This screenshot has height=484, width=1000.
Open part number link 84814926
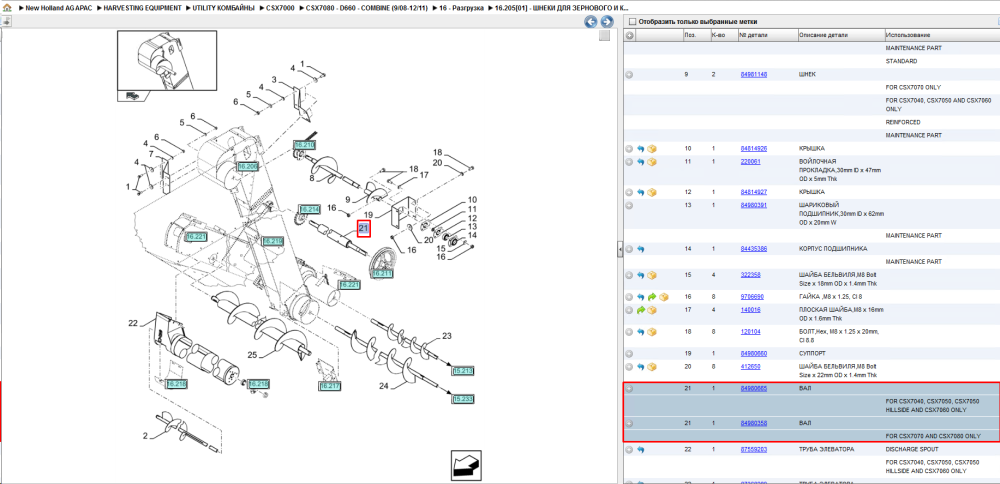[753, 149]
